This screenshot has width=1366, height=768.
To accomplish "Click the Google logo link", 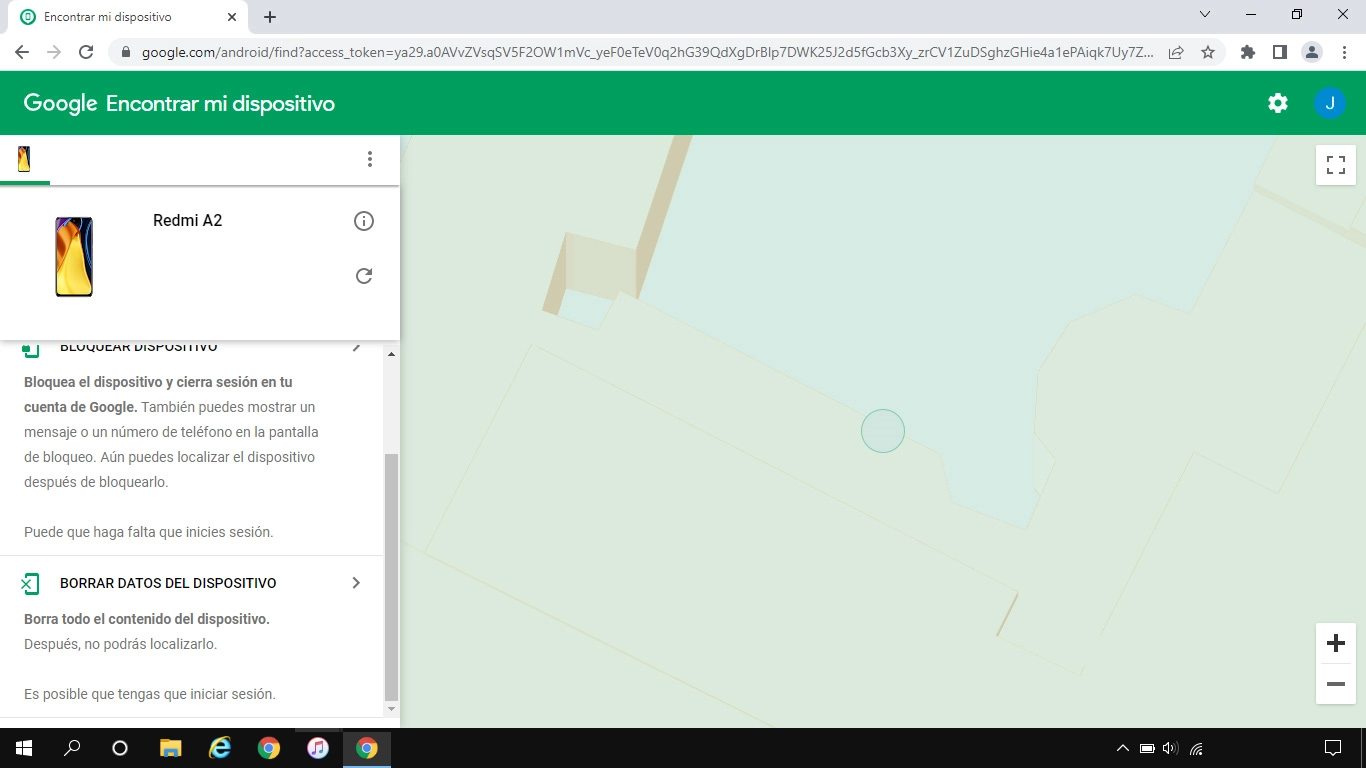I will (60, 102).
